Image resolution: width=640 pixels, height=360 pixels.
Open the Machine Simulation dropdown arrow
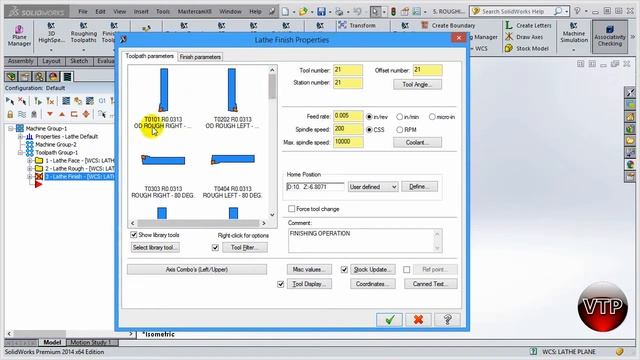click(573, 50)
